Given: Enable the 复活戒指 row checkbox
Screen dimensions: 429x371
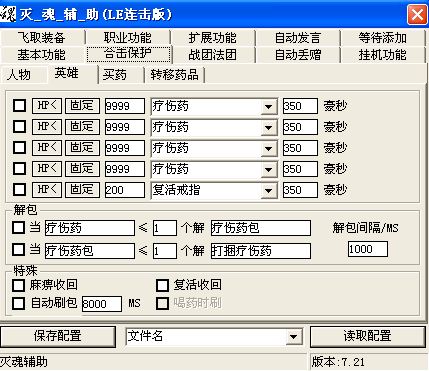Looking at the screenshot, I should click(19, 190).
